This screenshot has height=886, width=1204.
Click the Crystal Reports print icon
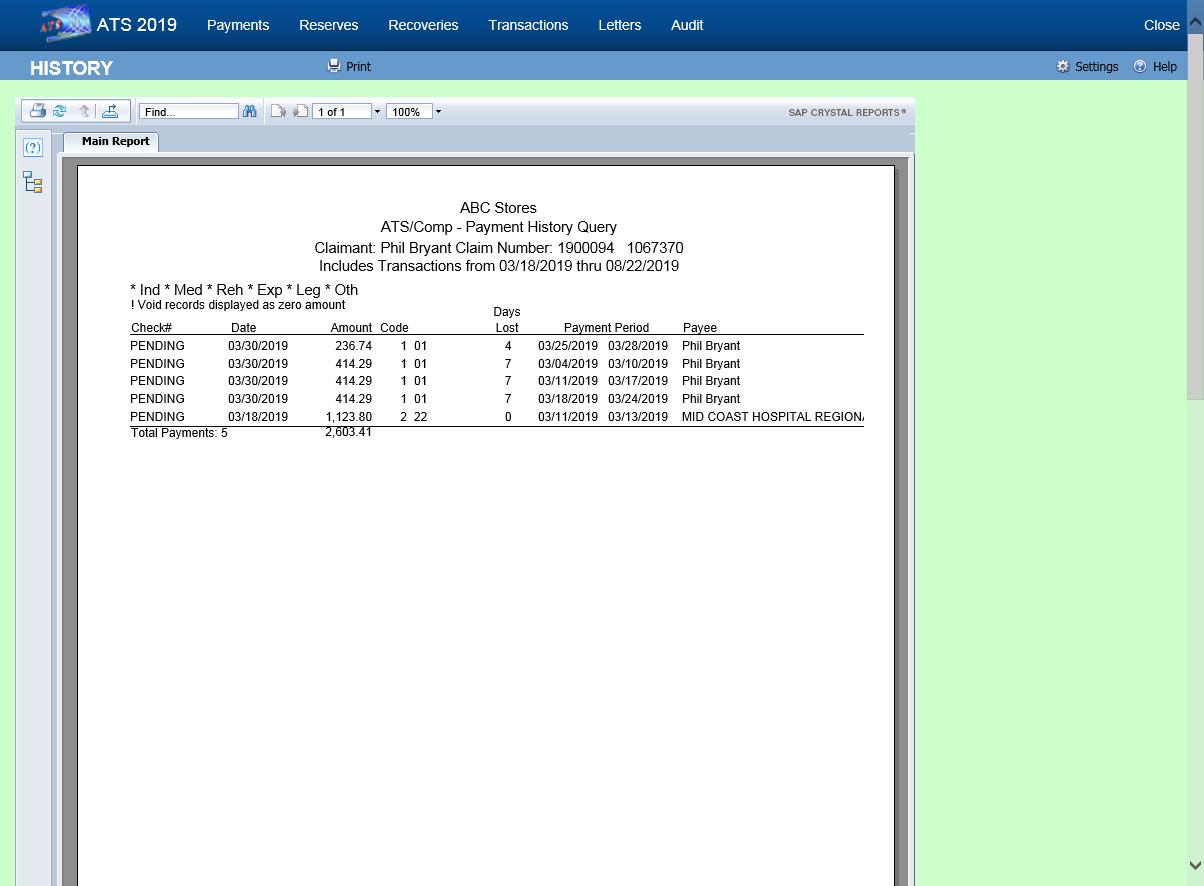pyautogui.click(x=37, y=111)
